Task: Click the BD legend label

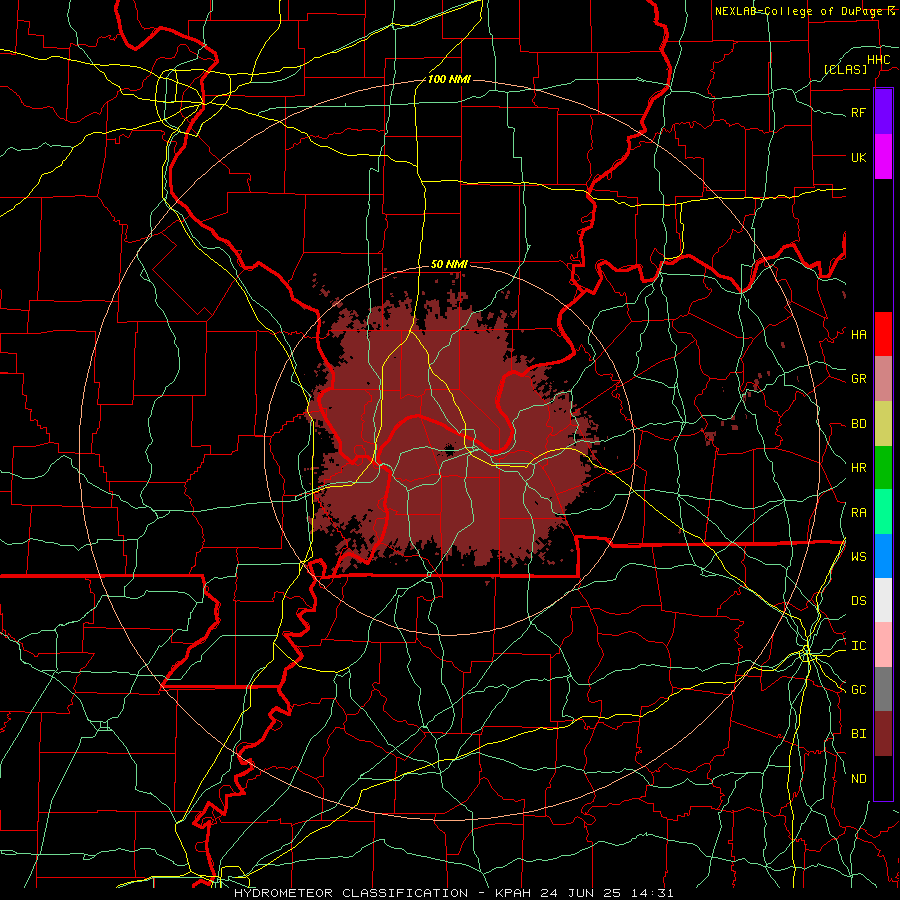Action: coord(858,424)
